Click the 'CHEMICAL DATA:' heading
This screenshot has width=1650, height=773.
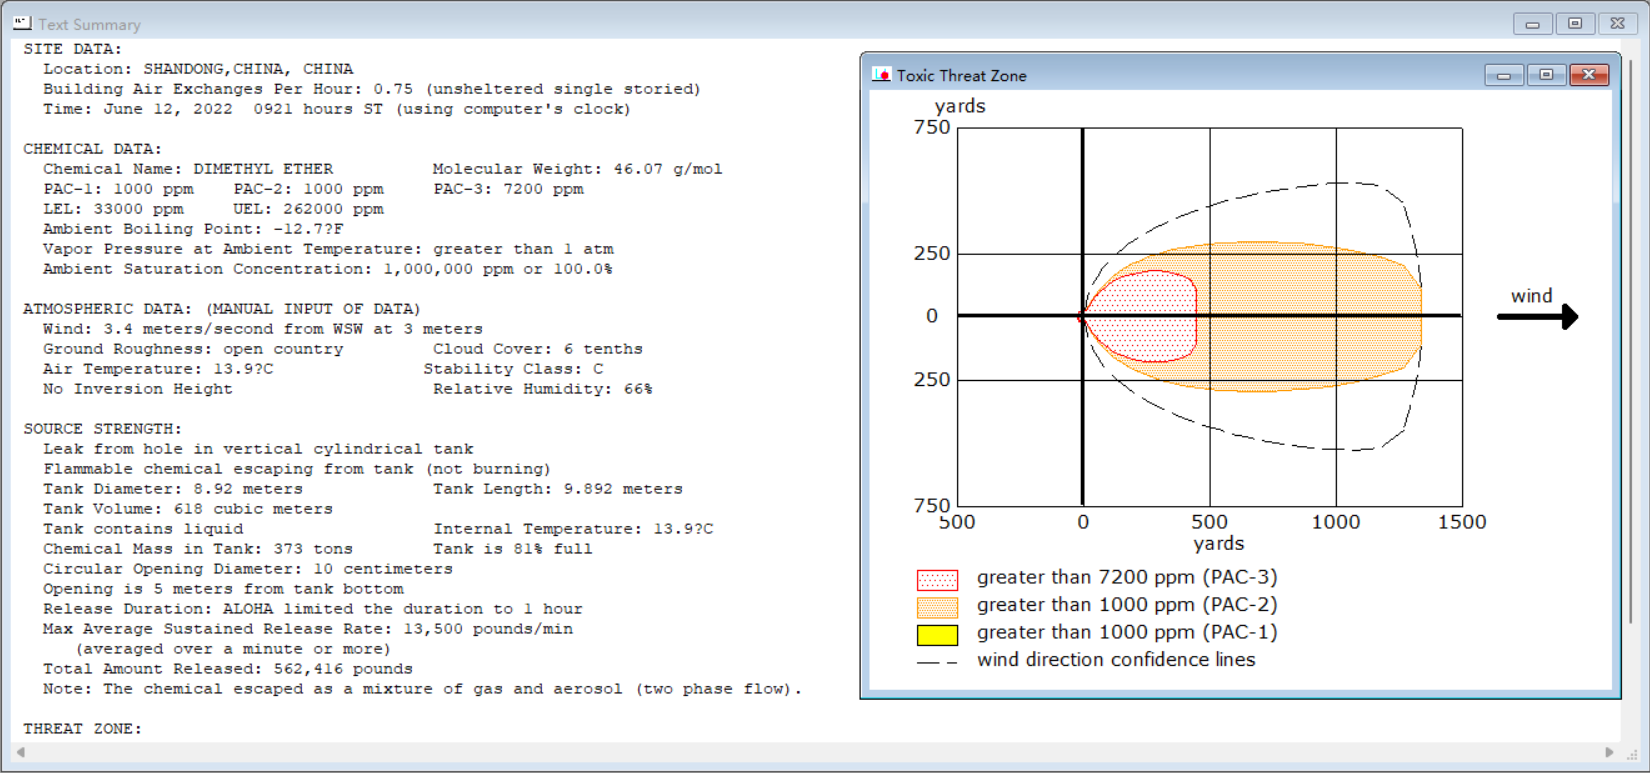[92, 149]
